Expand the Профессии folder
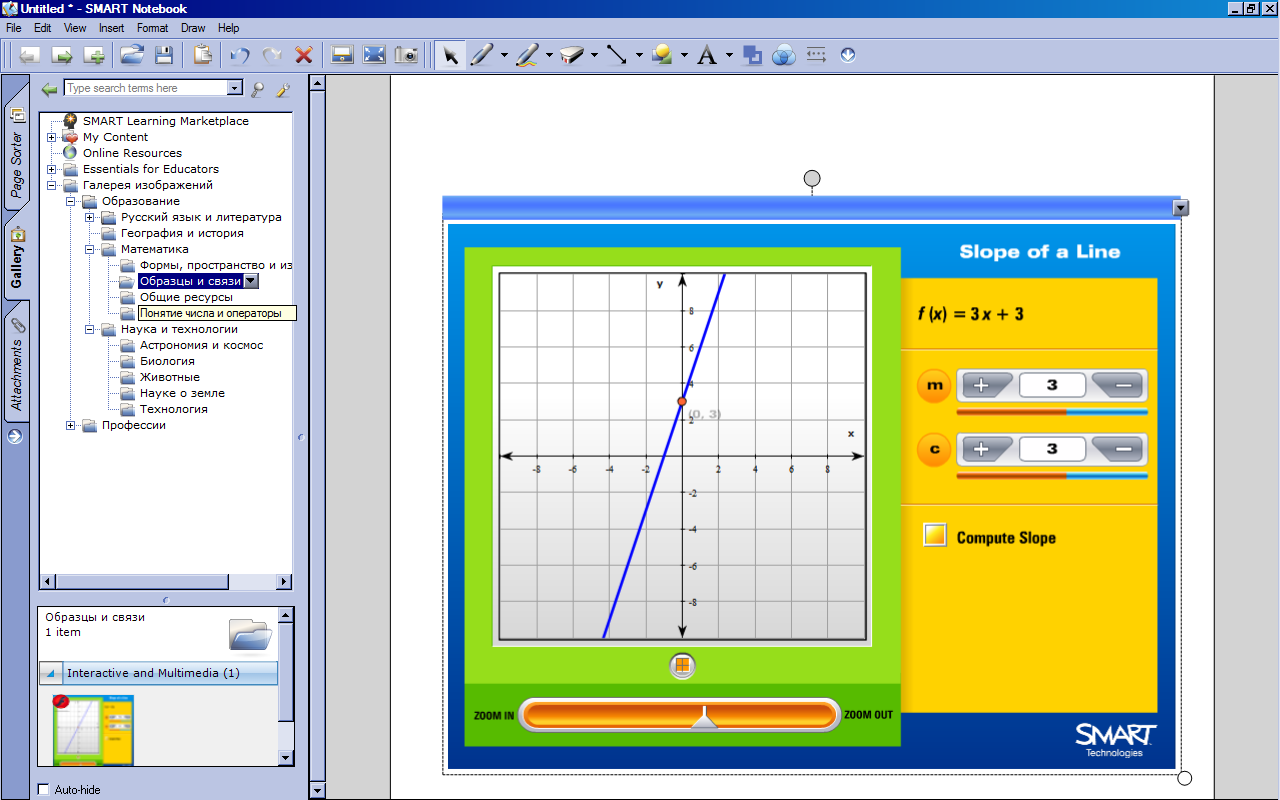Screen dimensions: 1280x800 pyautogui.click(x=71, y=425)
